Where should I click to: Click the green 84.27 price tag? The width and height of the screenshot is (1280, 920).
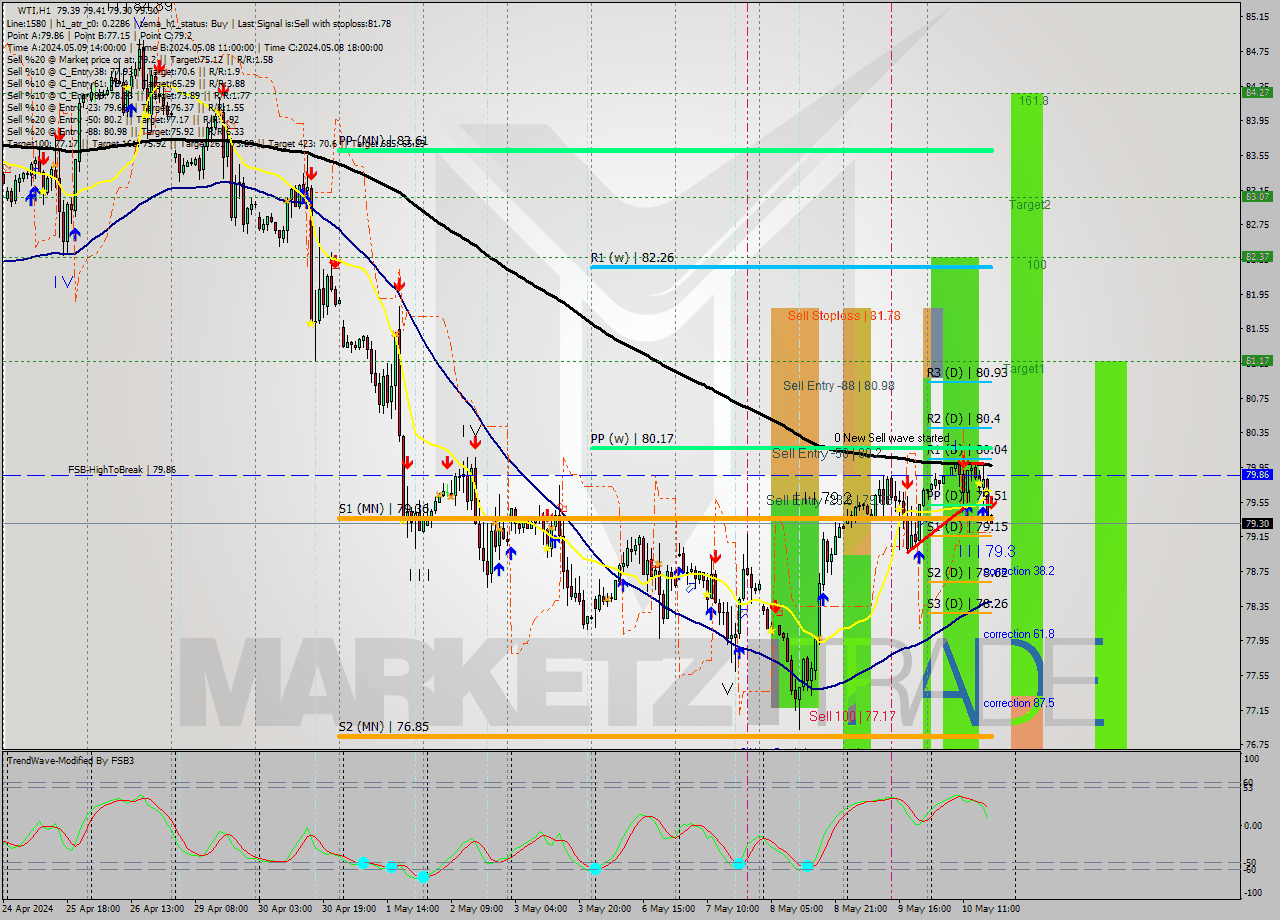pyautogui.click(x=1257, y=92)
